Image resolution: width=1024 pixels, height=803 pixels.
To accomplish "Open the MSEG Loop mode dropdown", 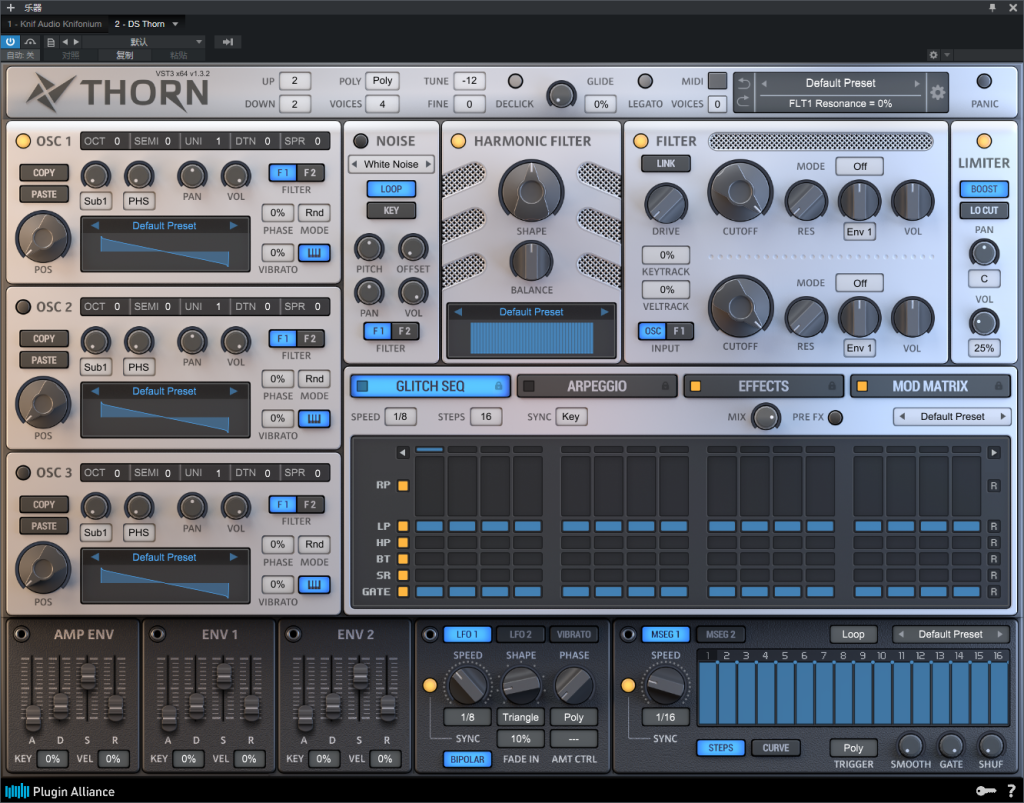I will click(852, 635).
